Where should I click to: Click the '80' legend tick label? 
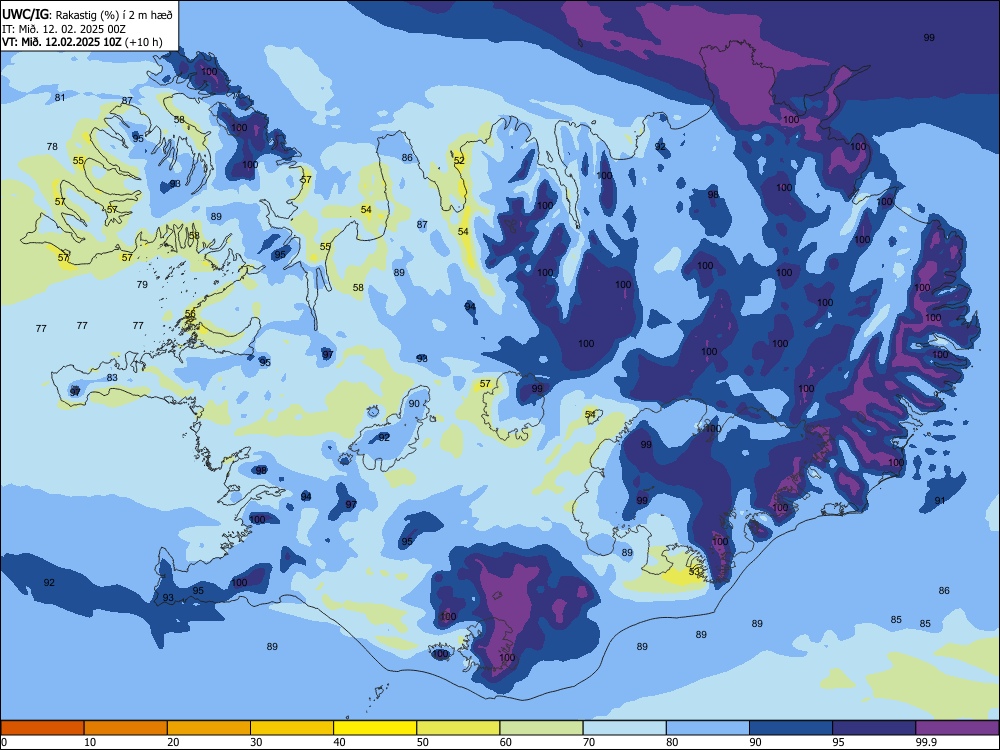672,742
